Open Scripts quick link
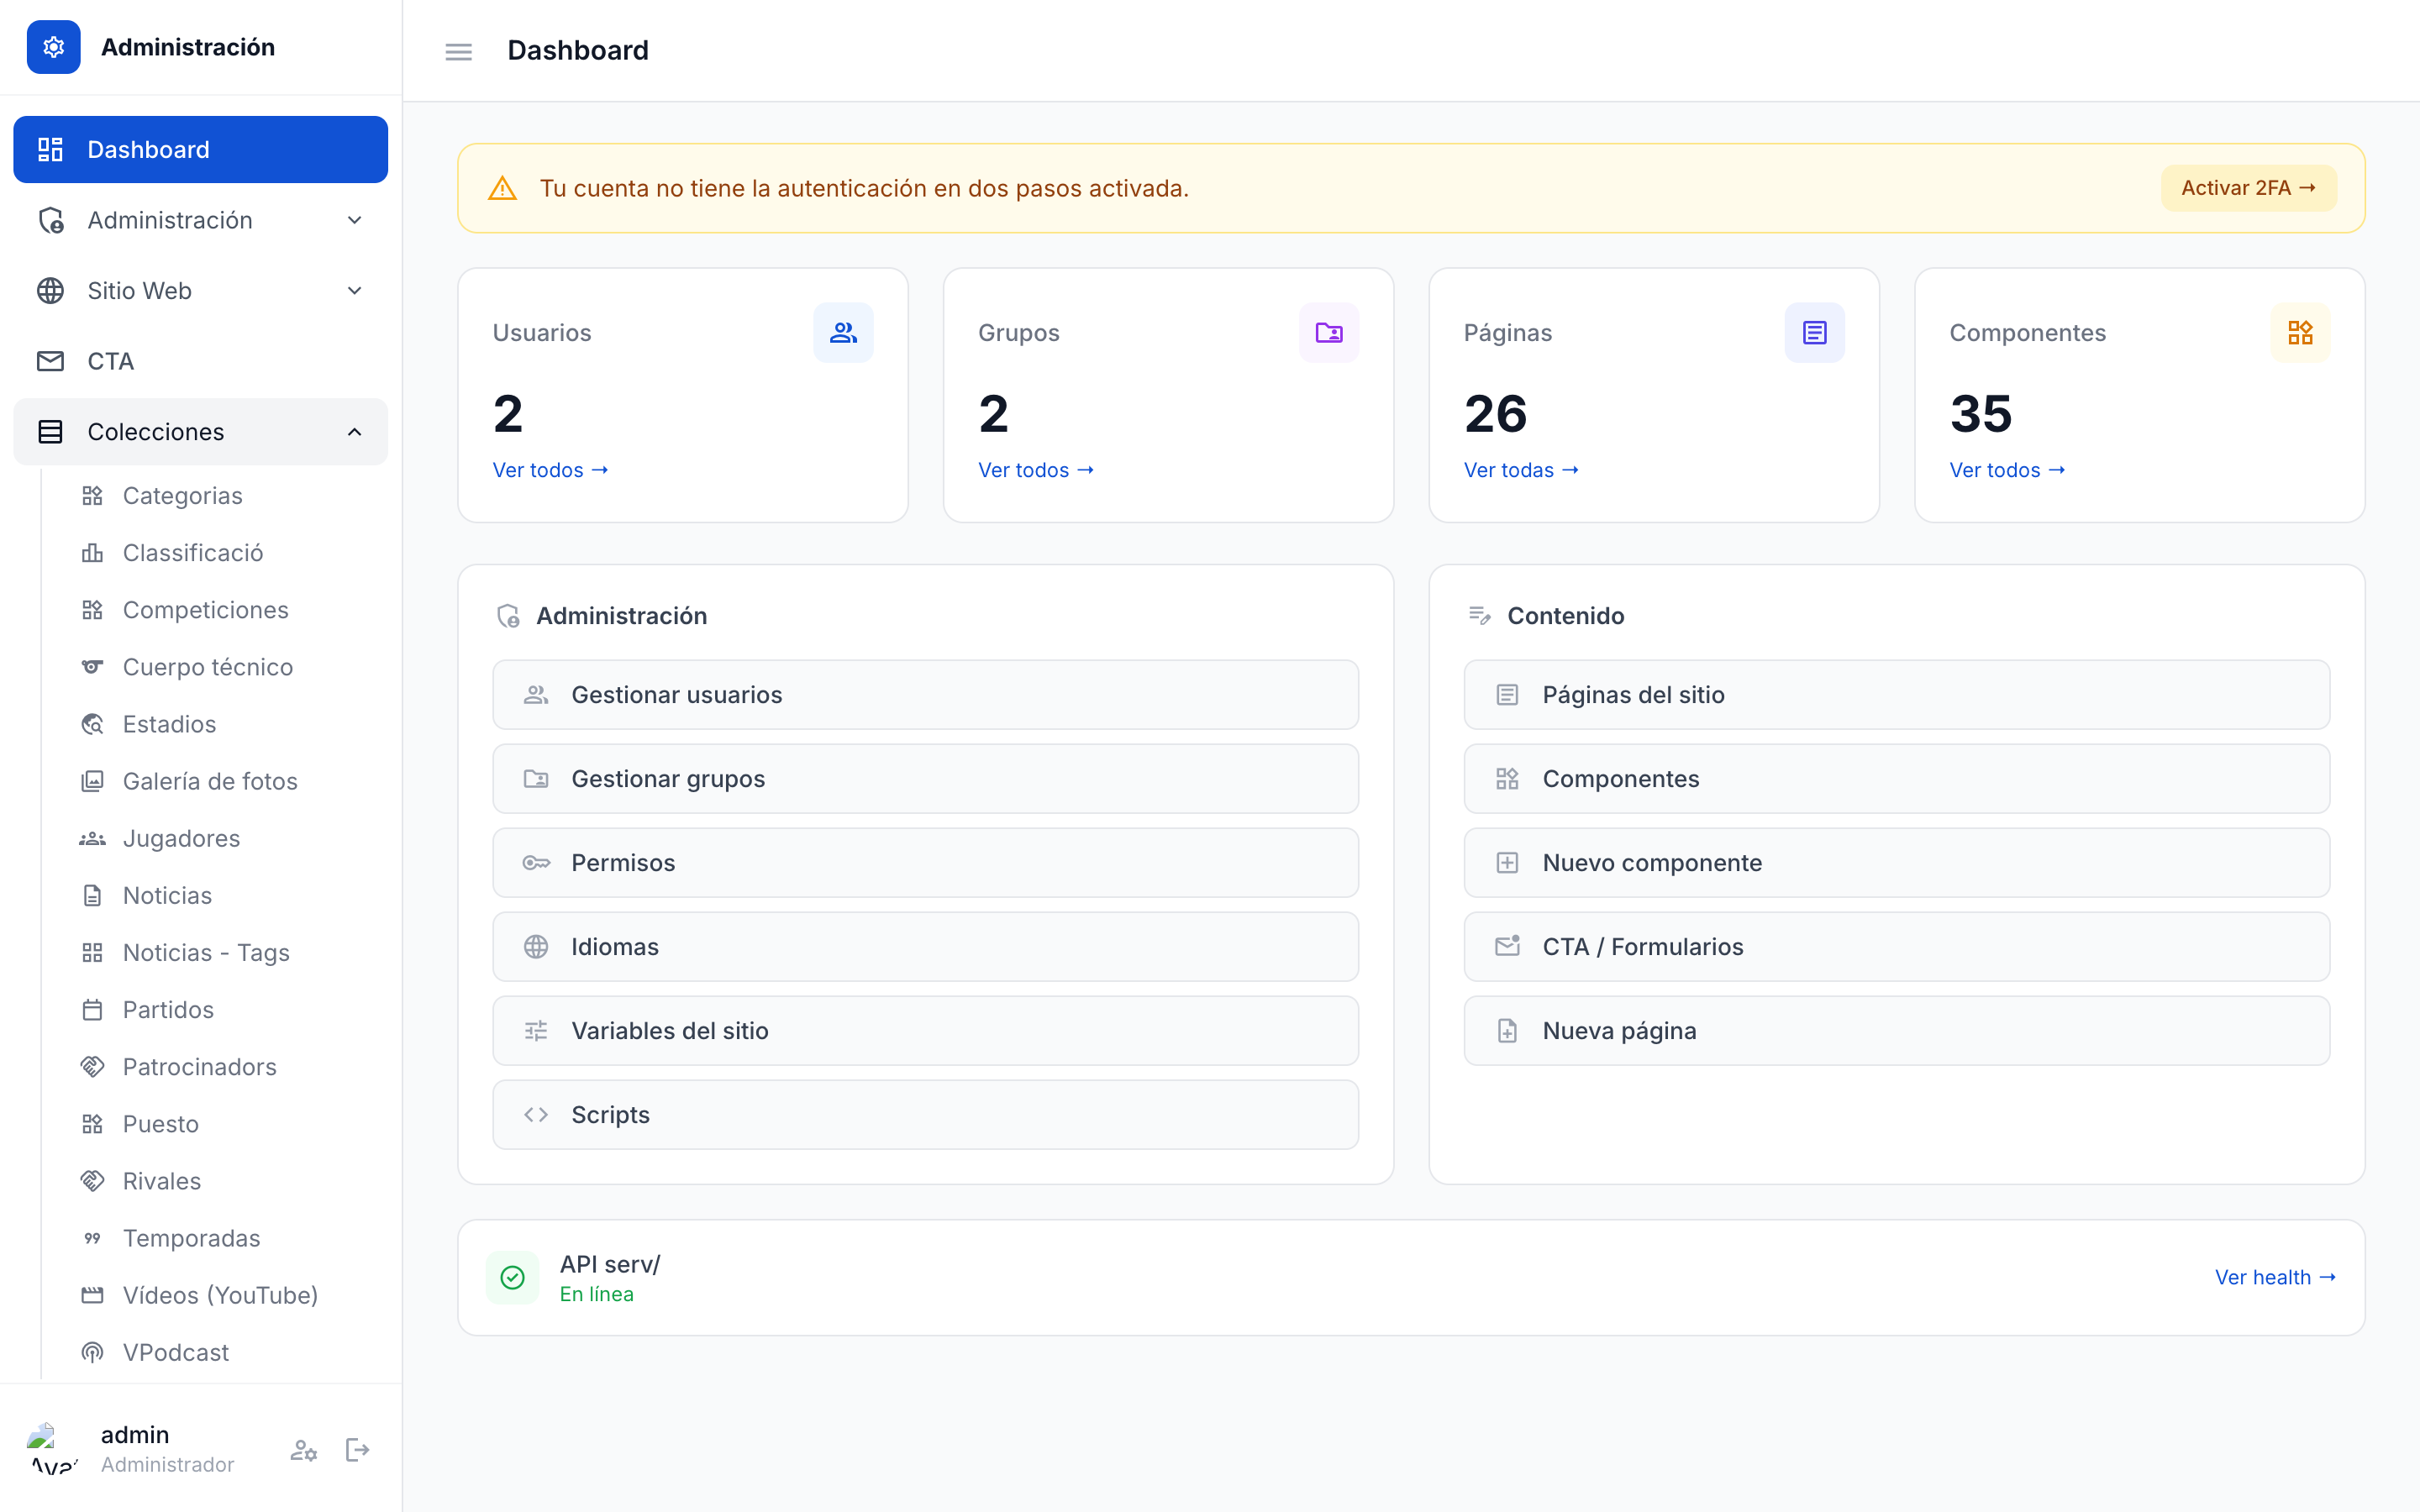The width and height of the screenshot is (2420, 1512). (x=925, y=1115)
